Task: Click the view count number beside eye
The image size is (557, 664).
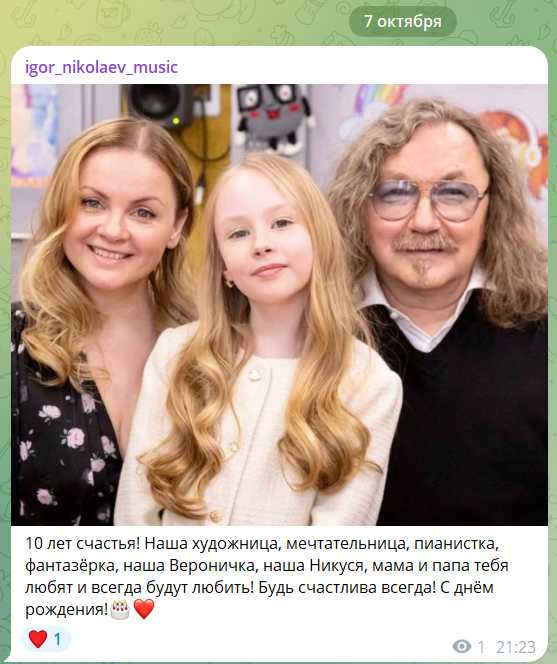Action: point(481,647)
